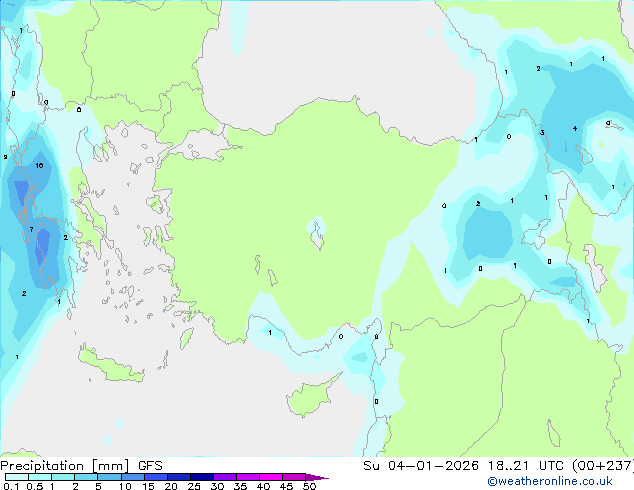The image size is (634, 490).
Task: Click the legend label '0.5'
Action: (35, 486)
